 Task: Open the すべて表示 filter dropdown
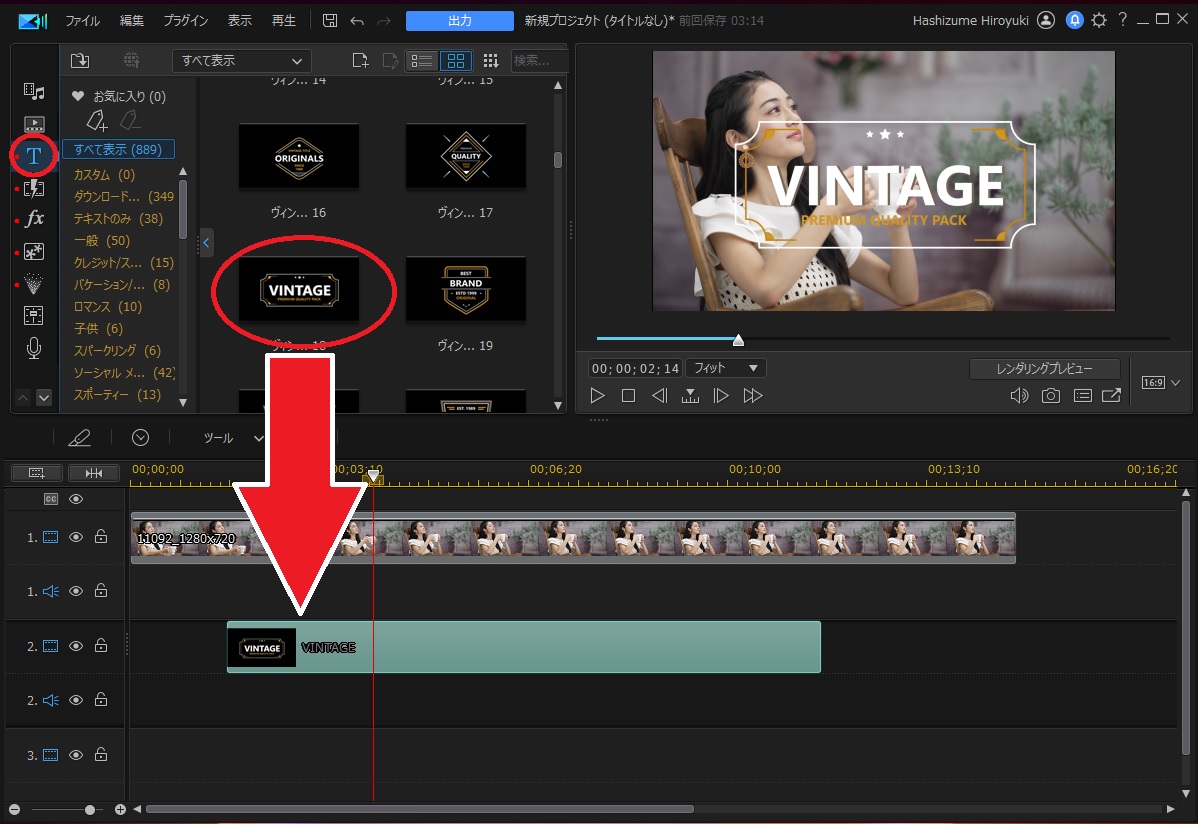click(241, 61)
